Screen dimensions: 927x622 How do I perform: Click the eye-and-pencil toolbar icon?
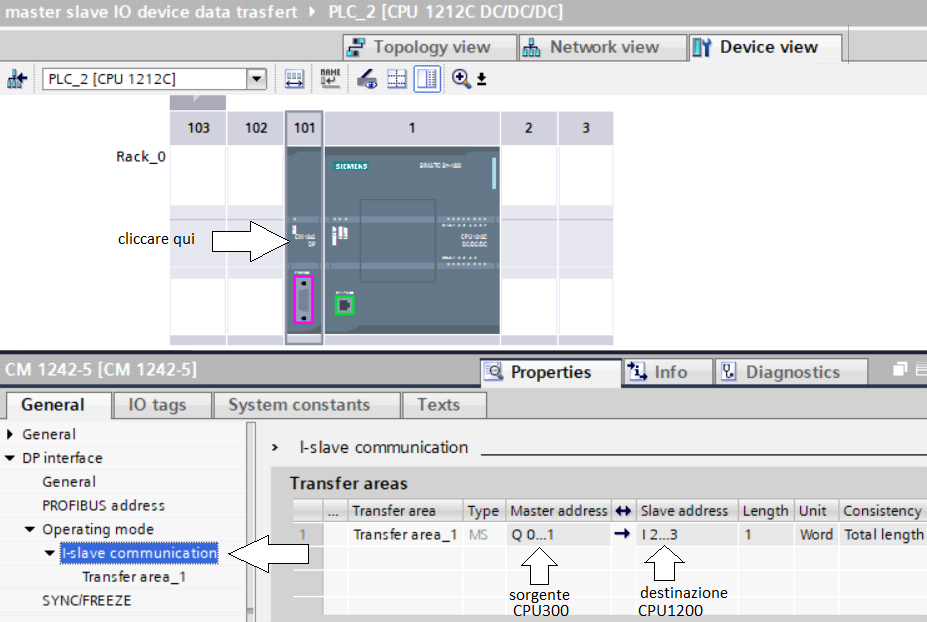tap(367, 79)
